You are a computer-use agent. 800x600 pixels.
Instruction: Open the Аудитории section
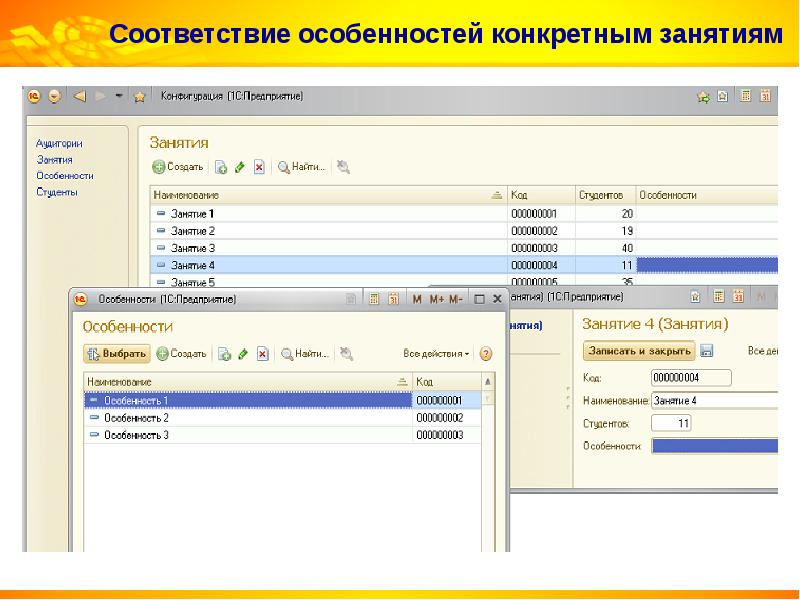coord(59,144)
